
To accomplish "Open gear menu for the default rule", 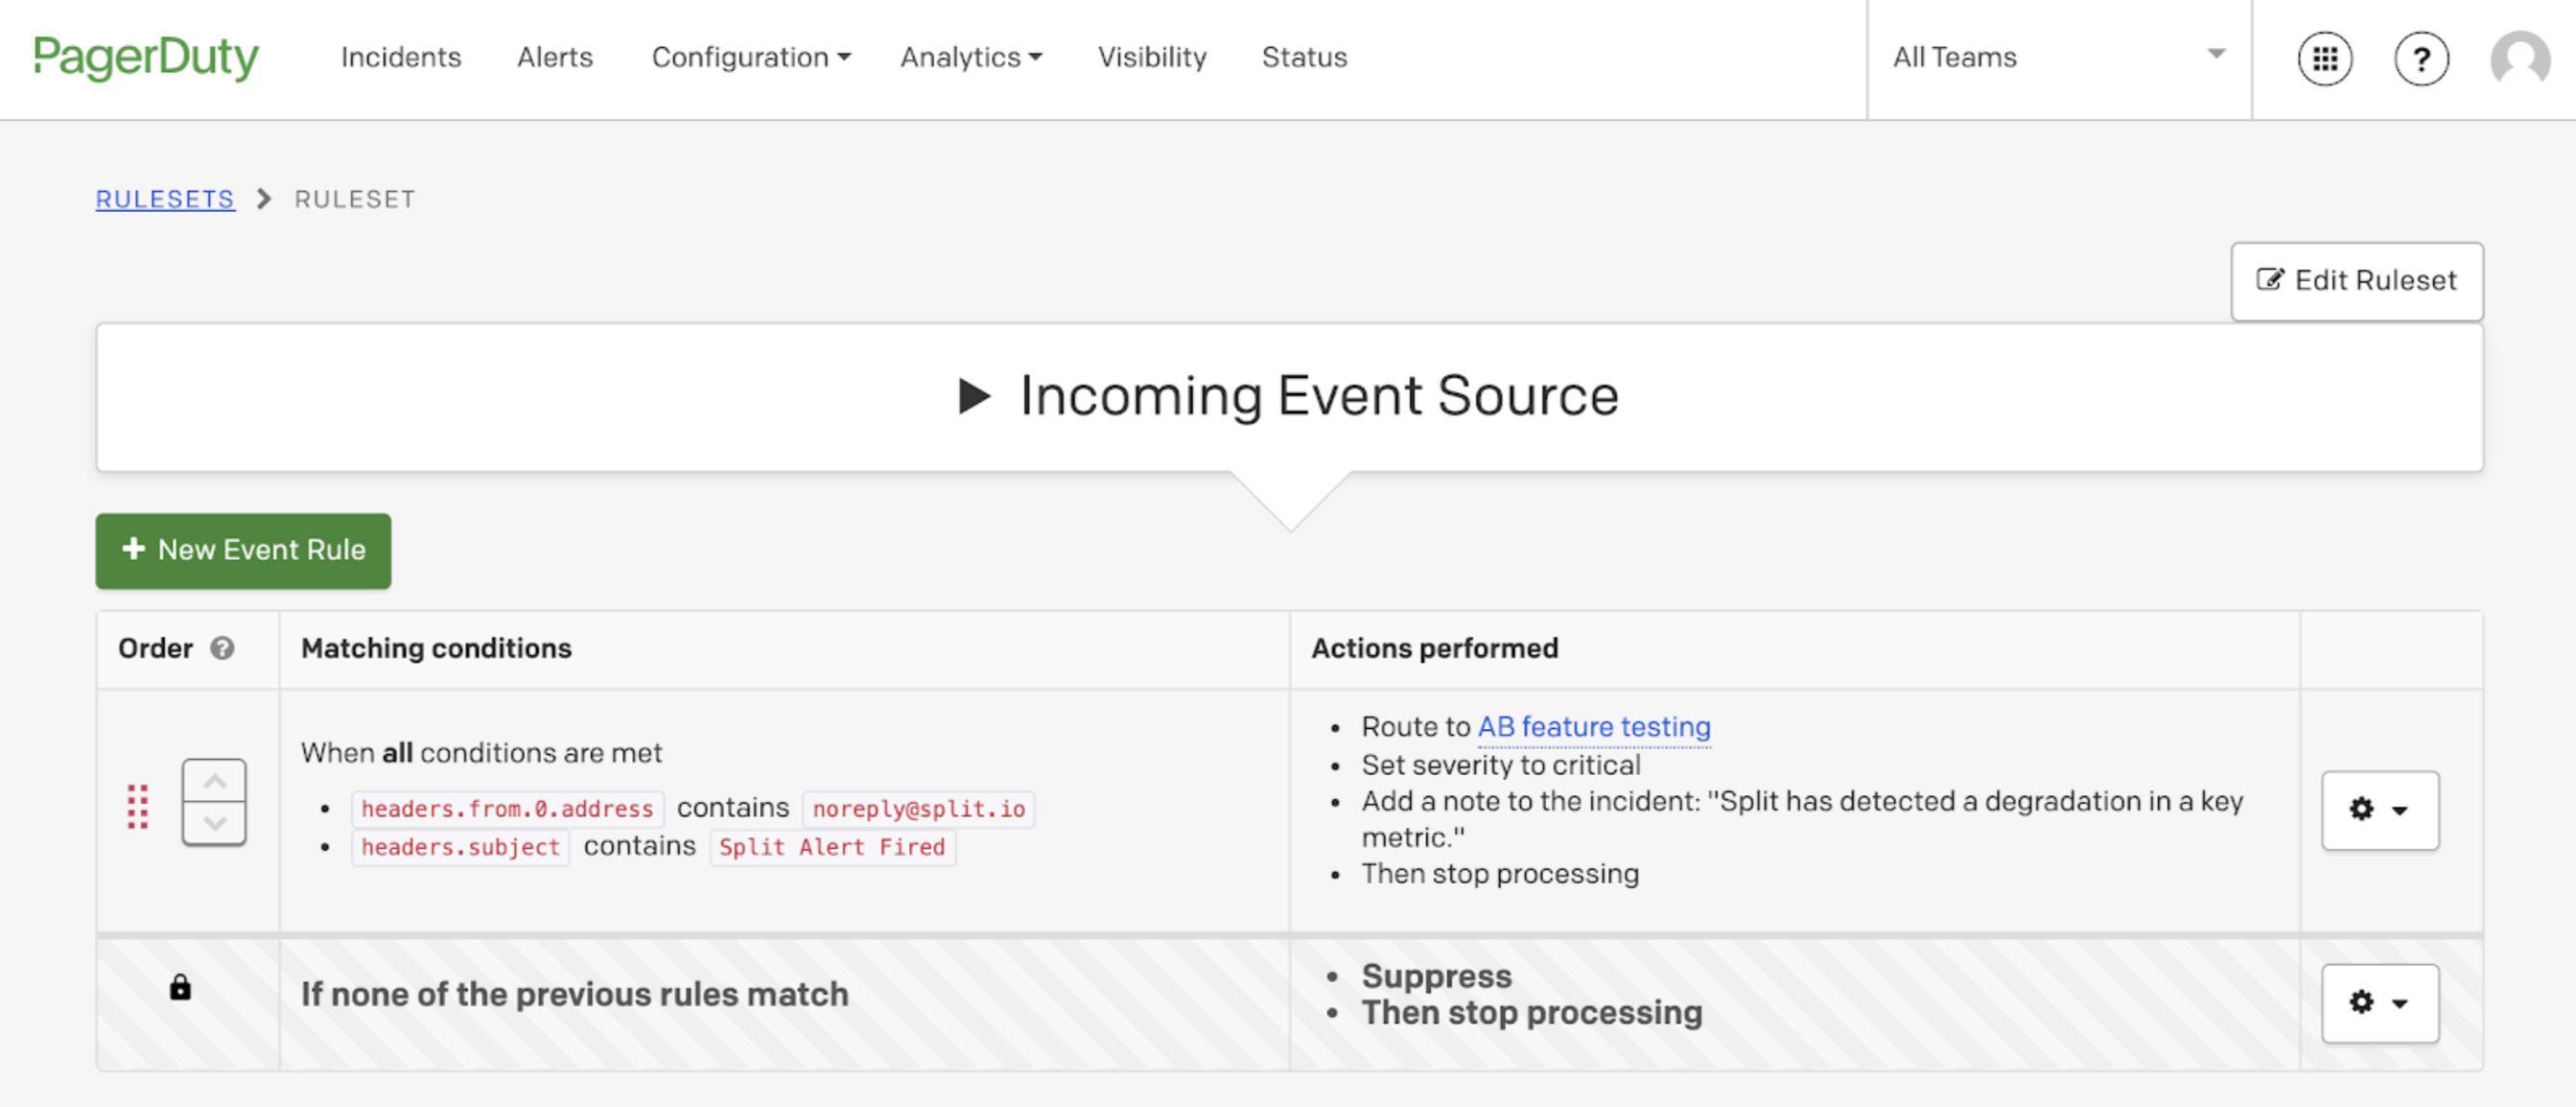I will (2379, 1003).
